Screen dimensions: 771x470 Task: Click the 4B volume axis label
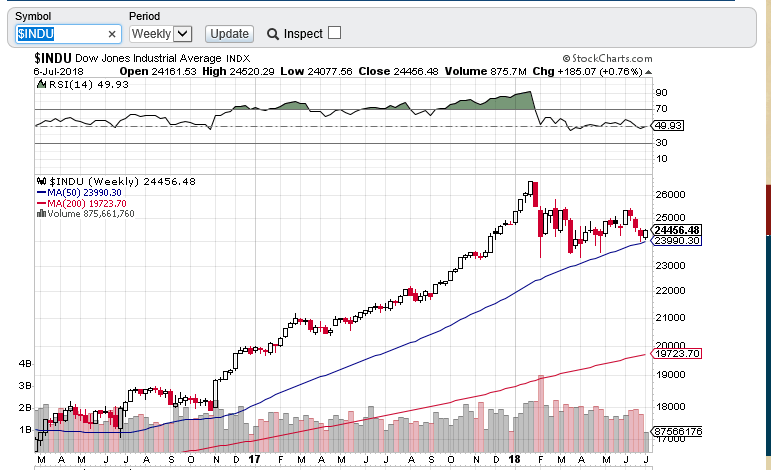pyautogui.click(x=25, y=364)
